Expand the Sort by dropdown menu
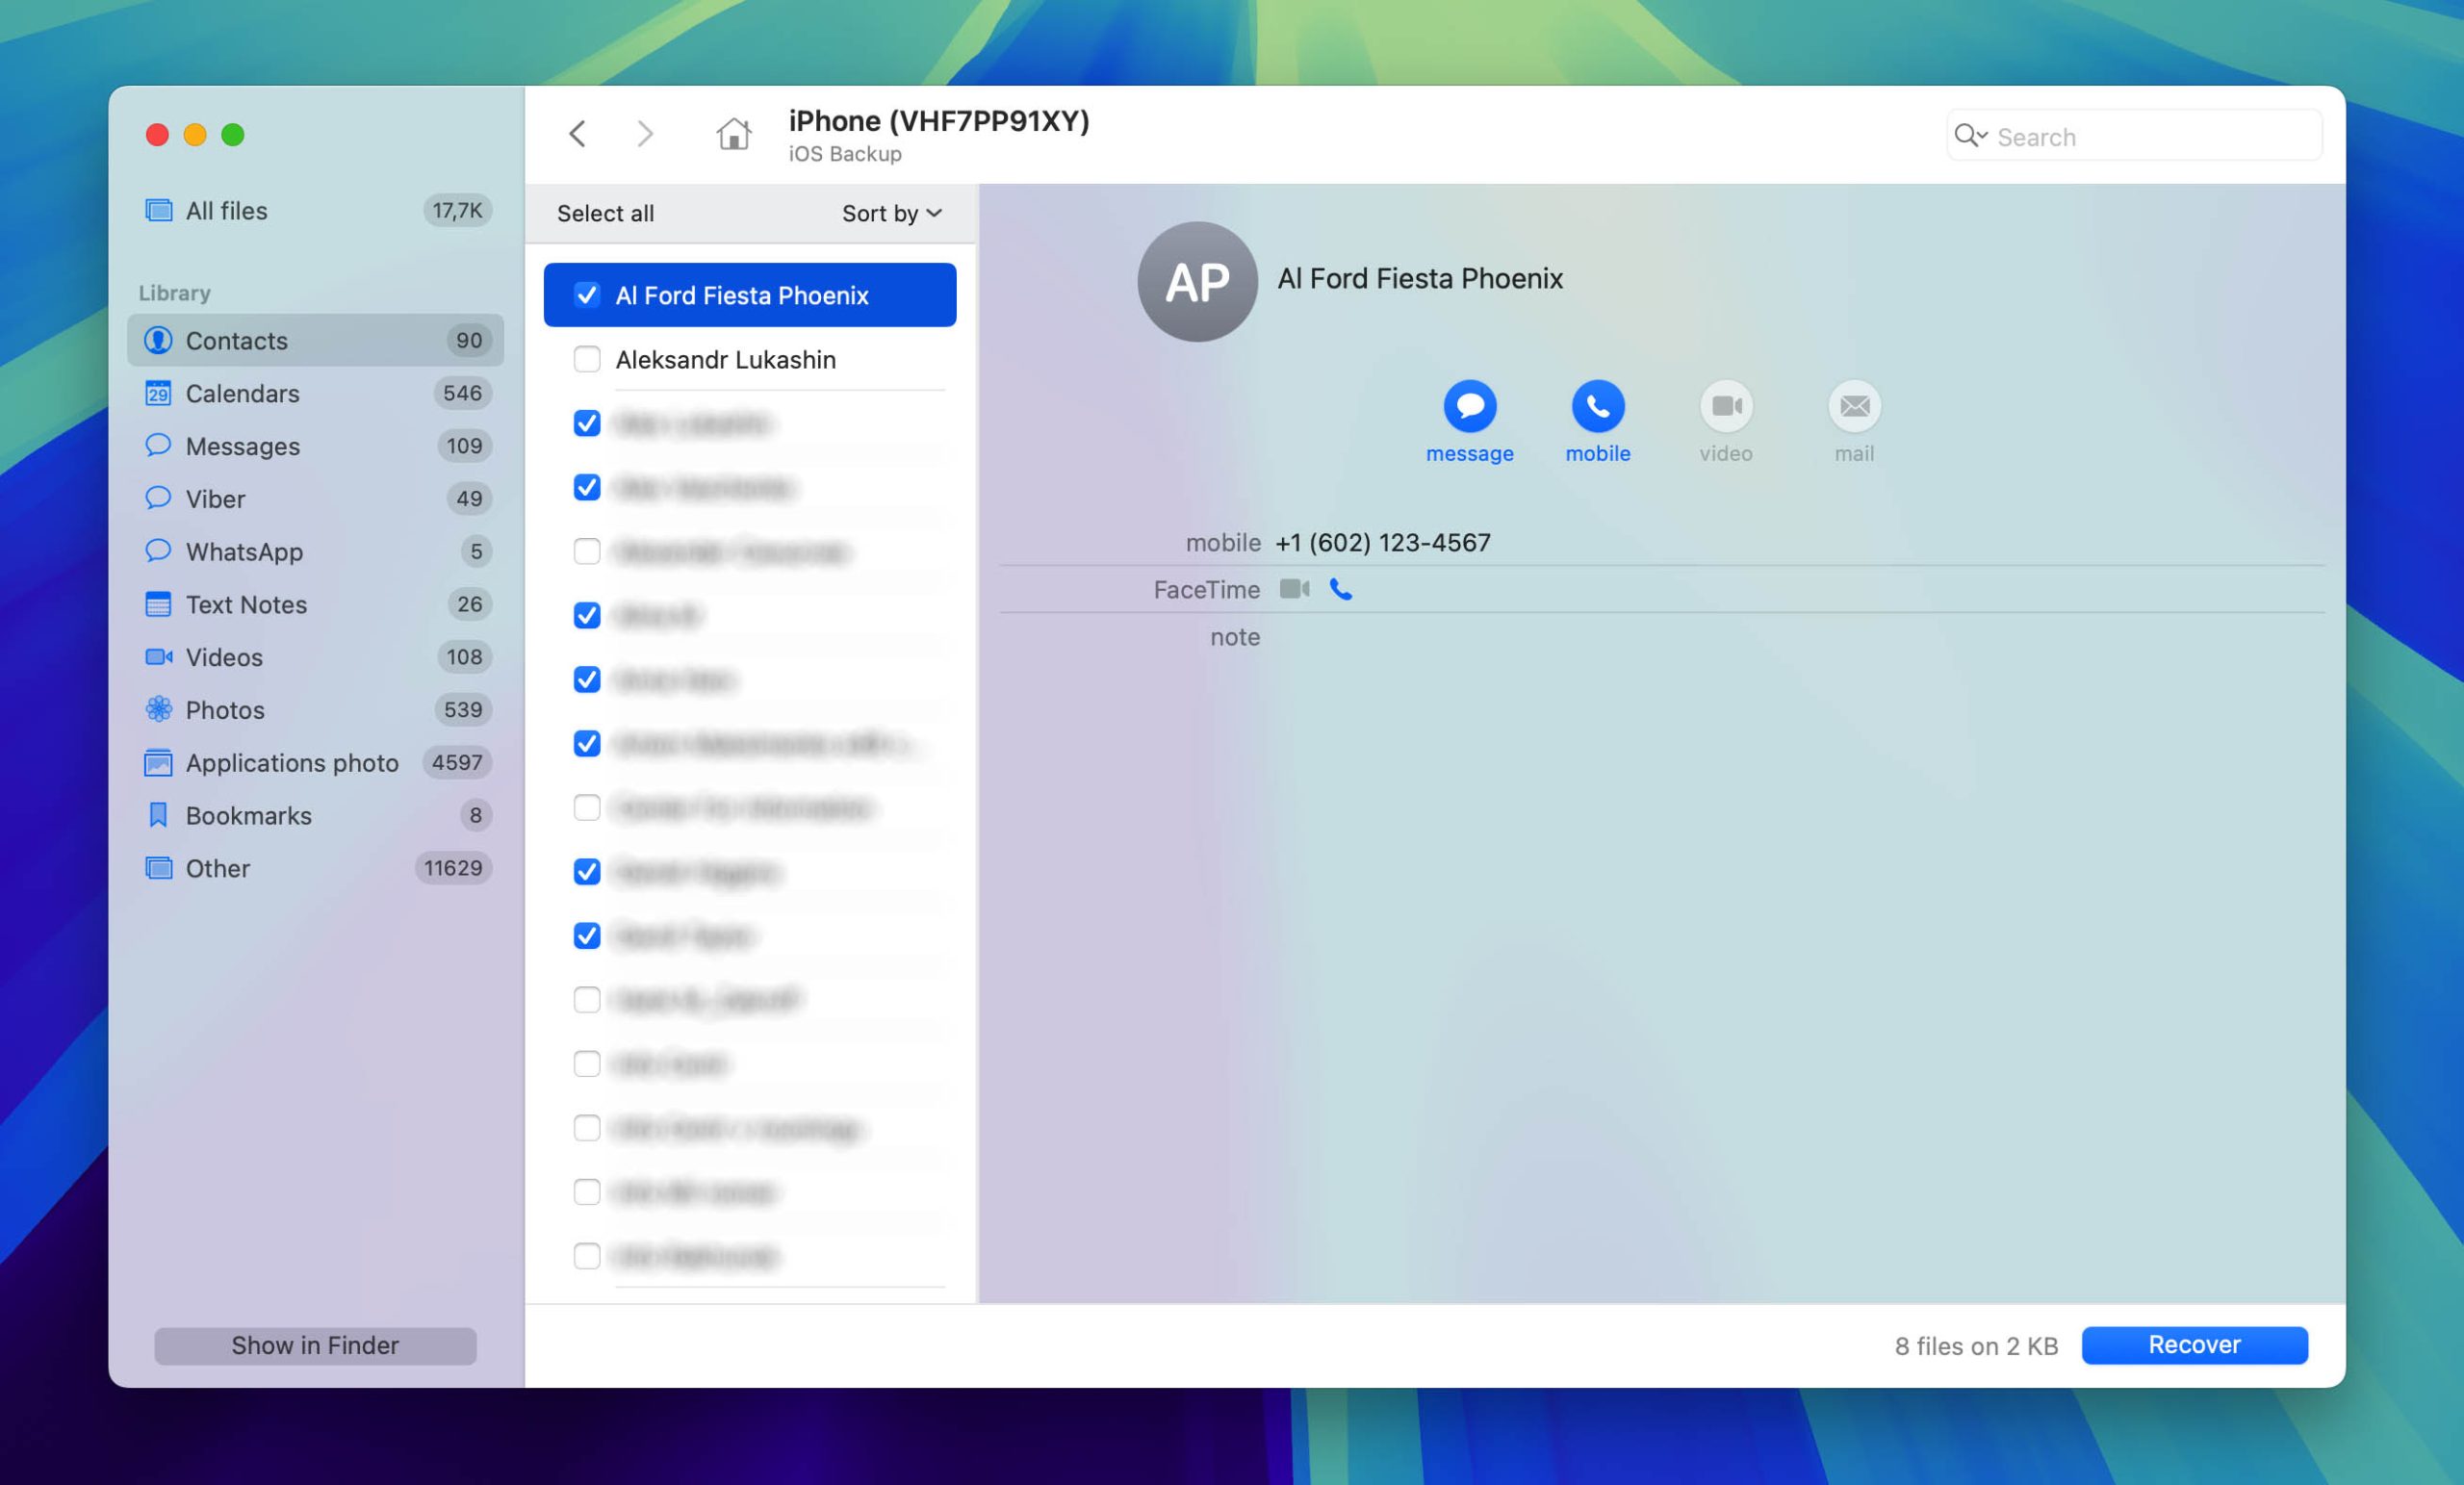The height and width of the screenshot is (1485, 2464). point(890,213)
